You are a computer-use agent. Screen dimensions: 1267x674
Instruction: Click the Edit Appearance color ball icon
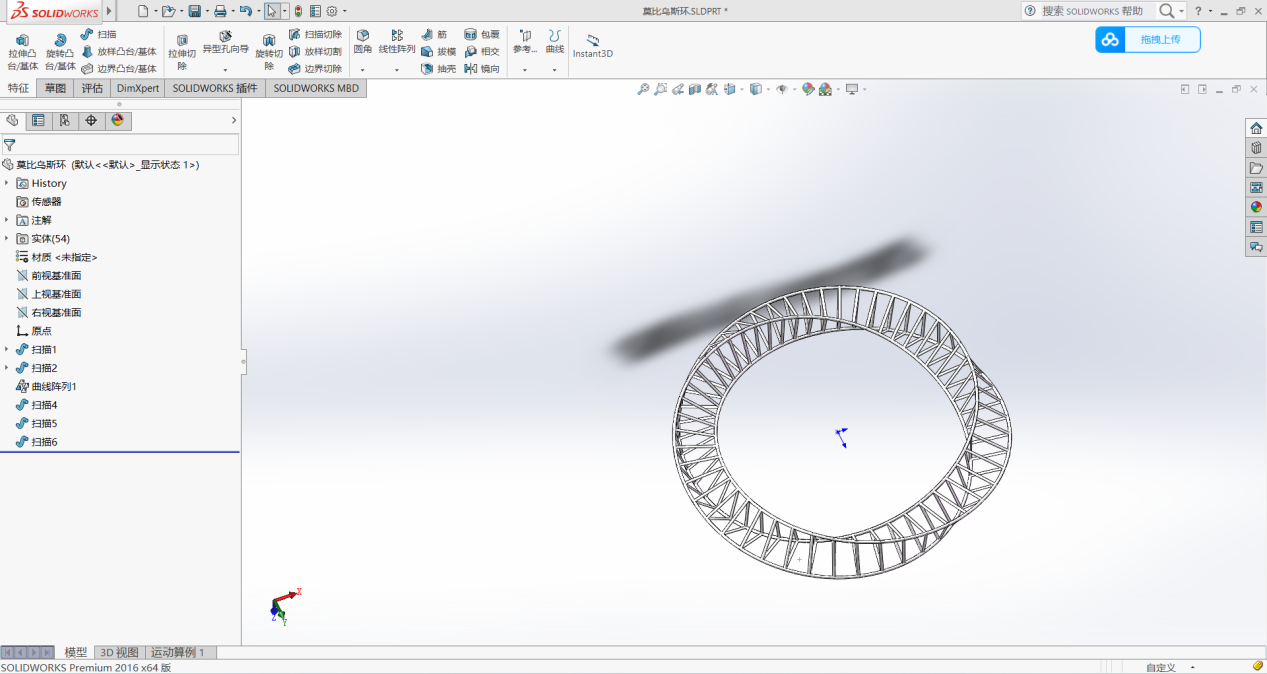(x=807, y=89)
